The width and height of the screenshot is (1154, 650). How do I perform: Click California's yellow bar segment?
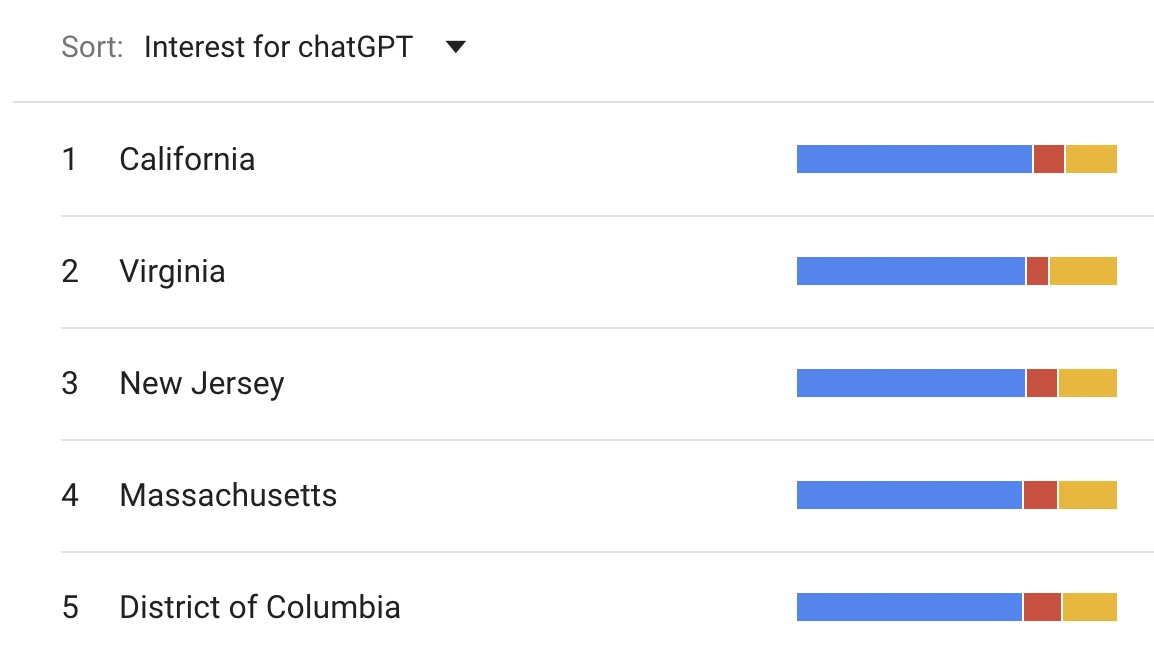coord(1091,159)
